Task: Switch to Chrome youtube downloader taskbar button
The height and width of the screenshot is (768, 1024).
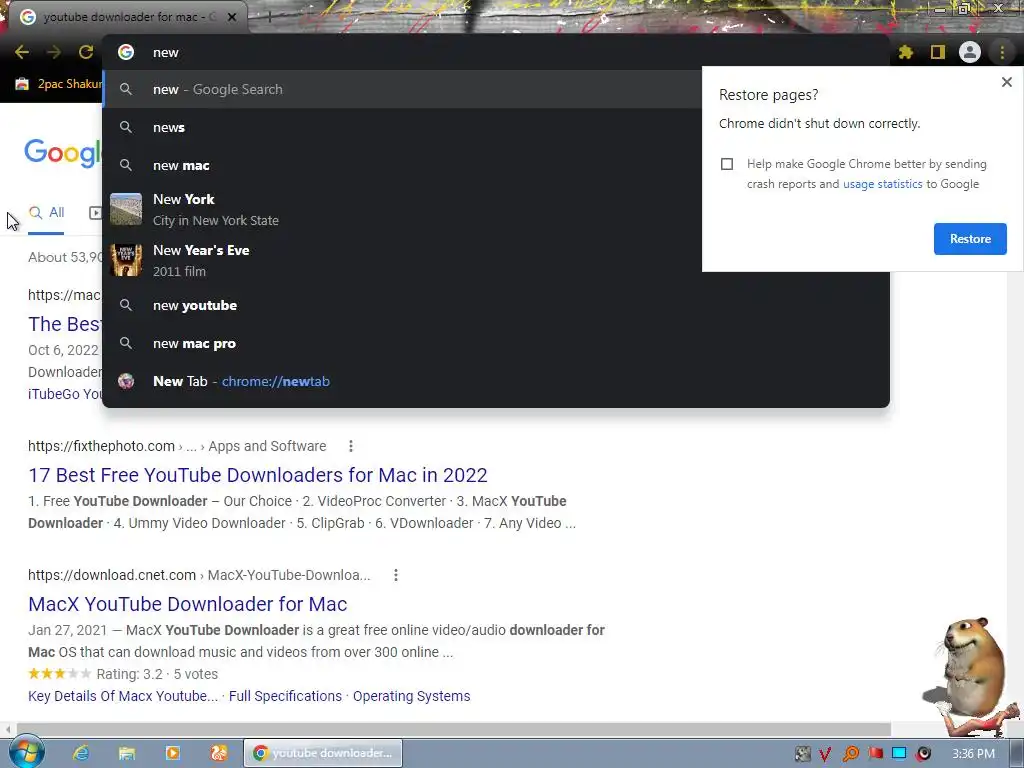Action: (323, 754)
